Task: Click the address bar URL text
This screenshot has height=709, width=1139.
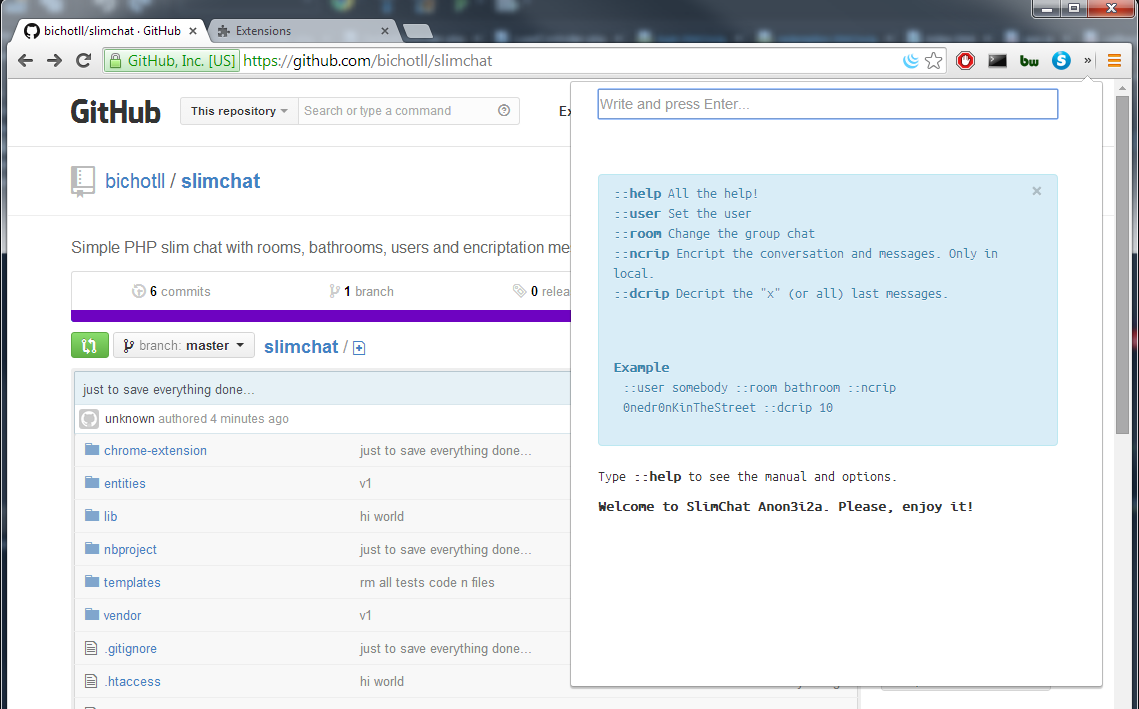Action: point(368,61)
